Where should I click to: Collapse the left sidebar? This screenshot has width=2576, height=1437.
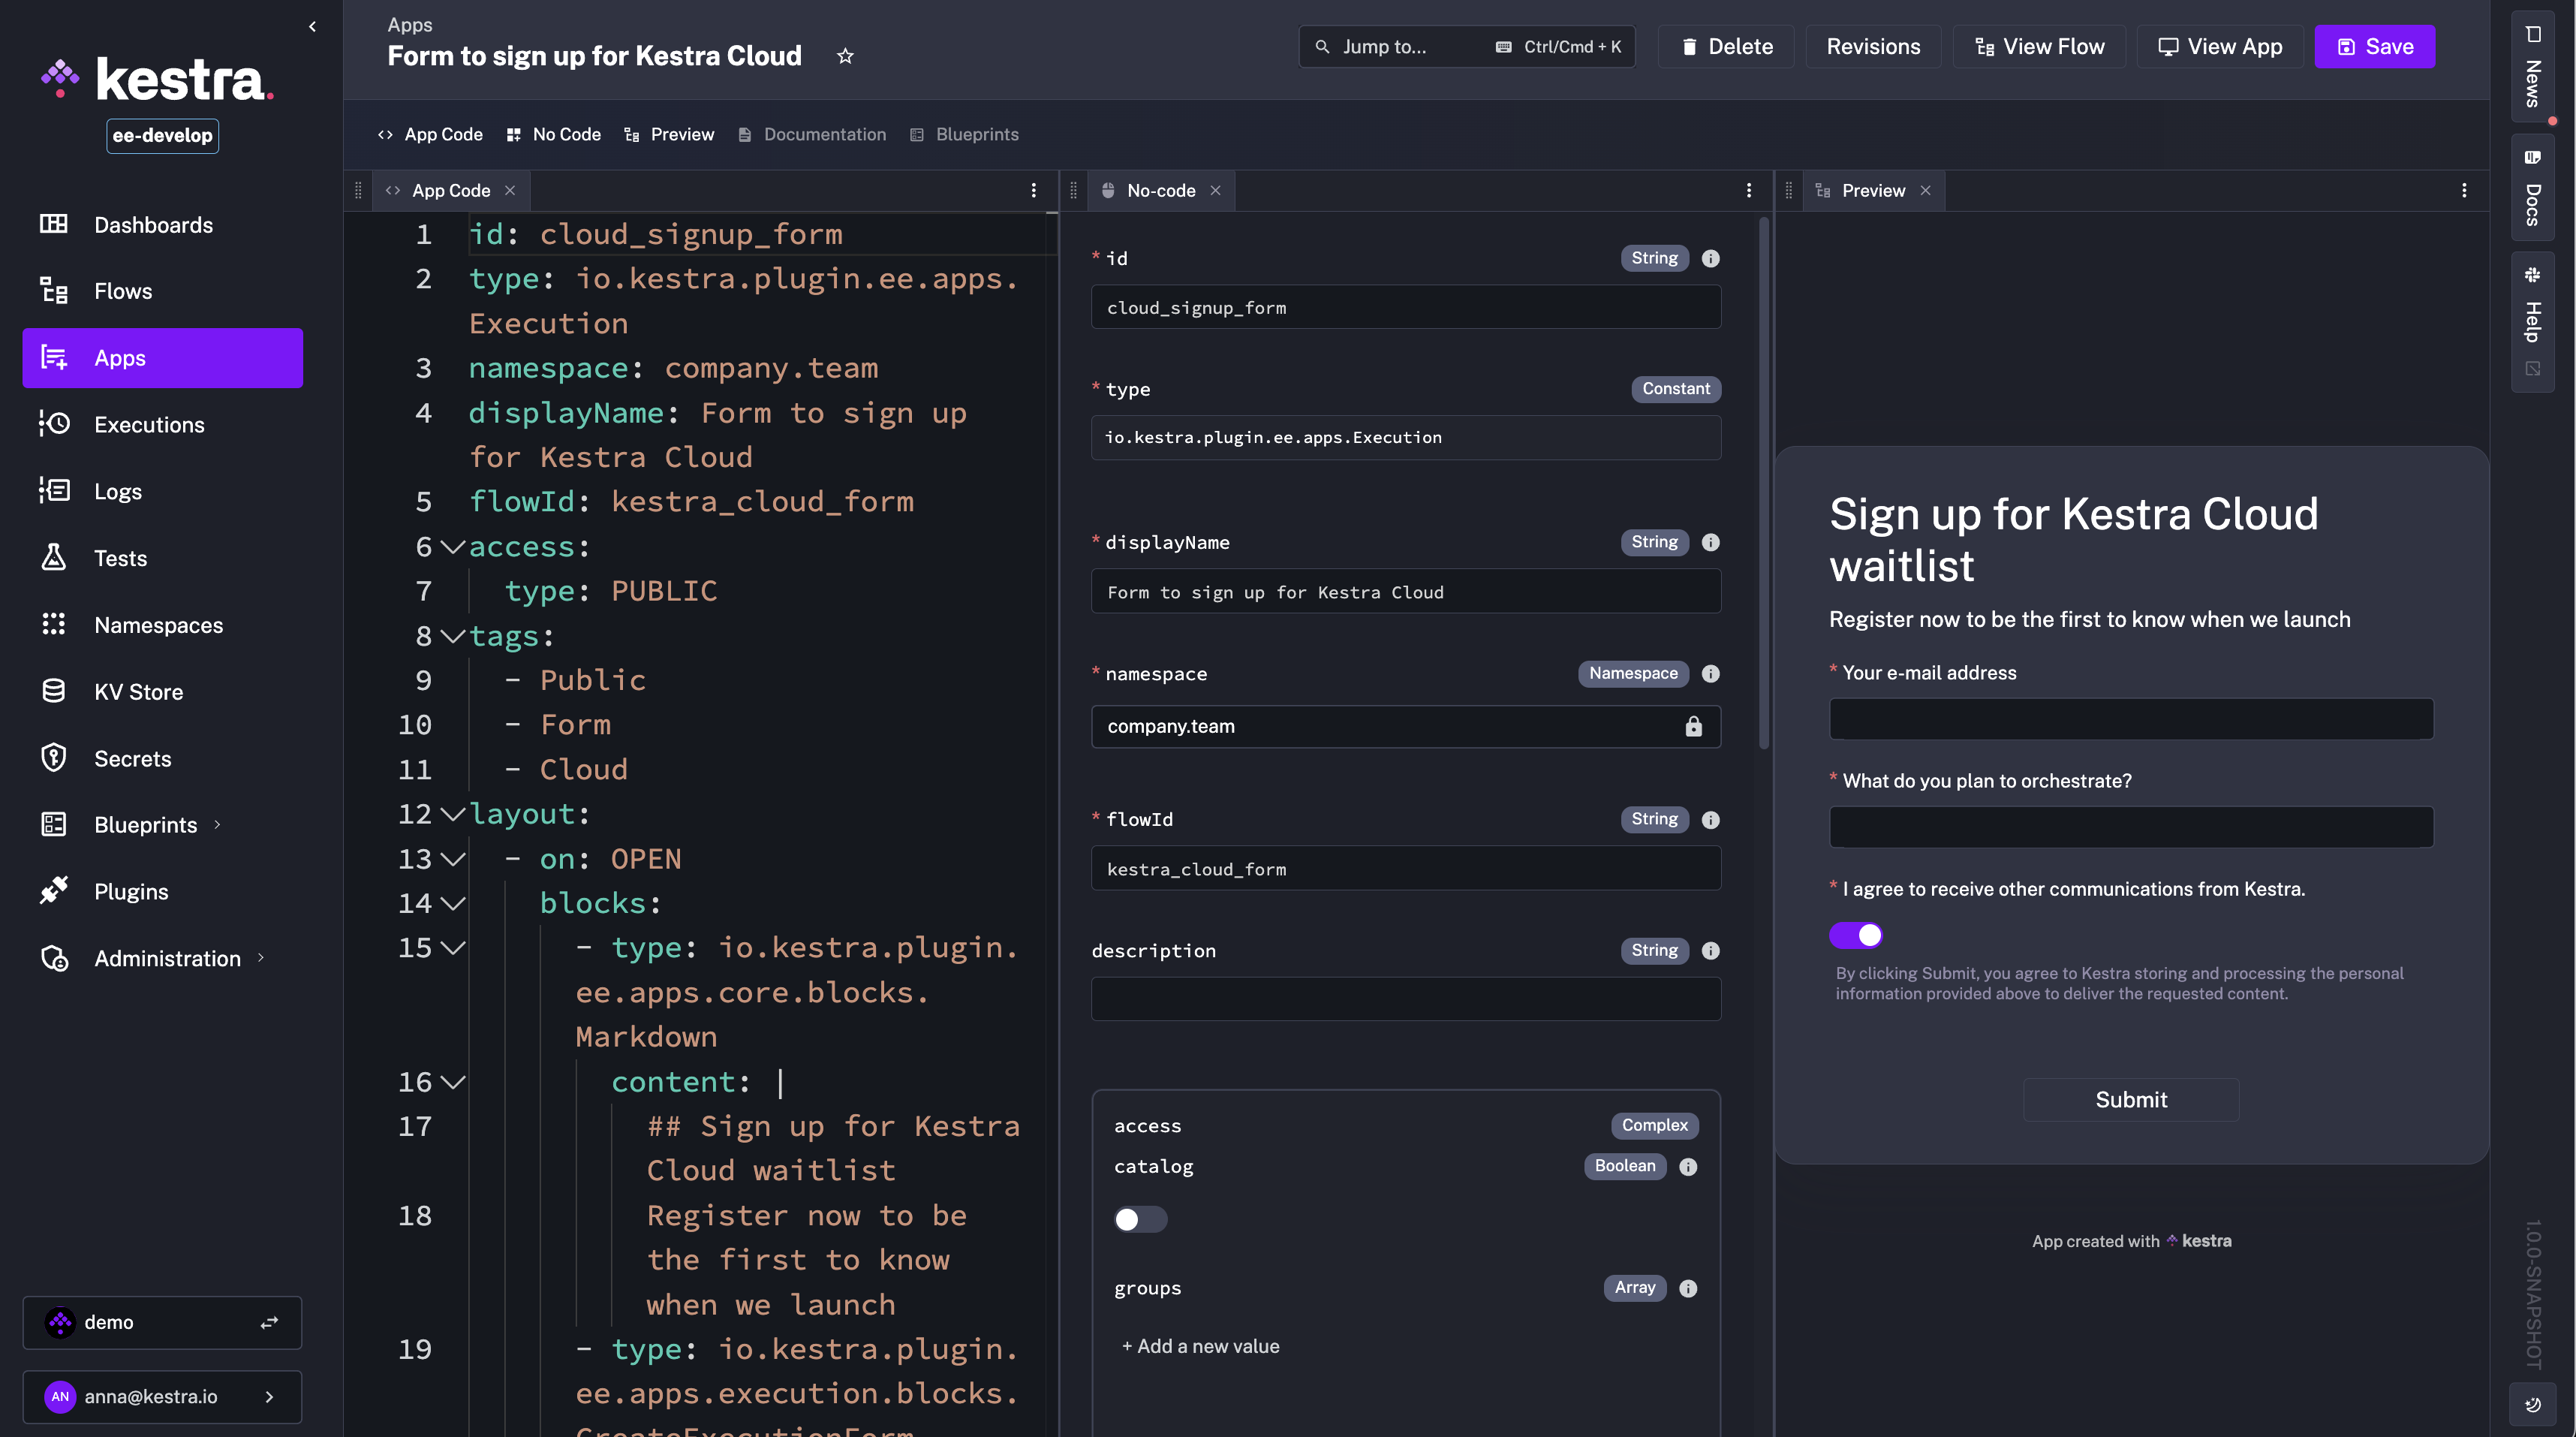pos(312,27)
